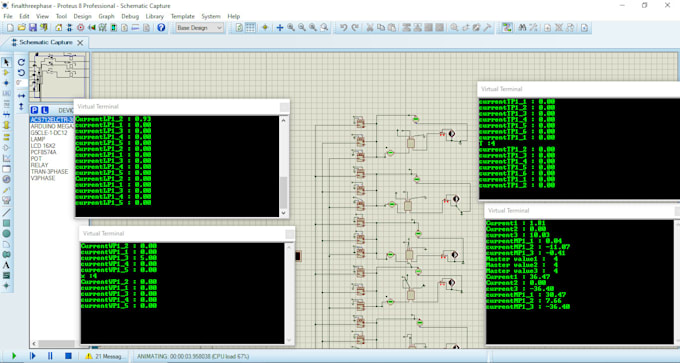Image resolution: width=680 pixels, height=363 pixels.
Task: Click the Play simulation button
Action: point(14,356)
